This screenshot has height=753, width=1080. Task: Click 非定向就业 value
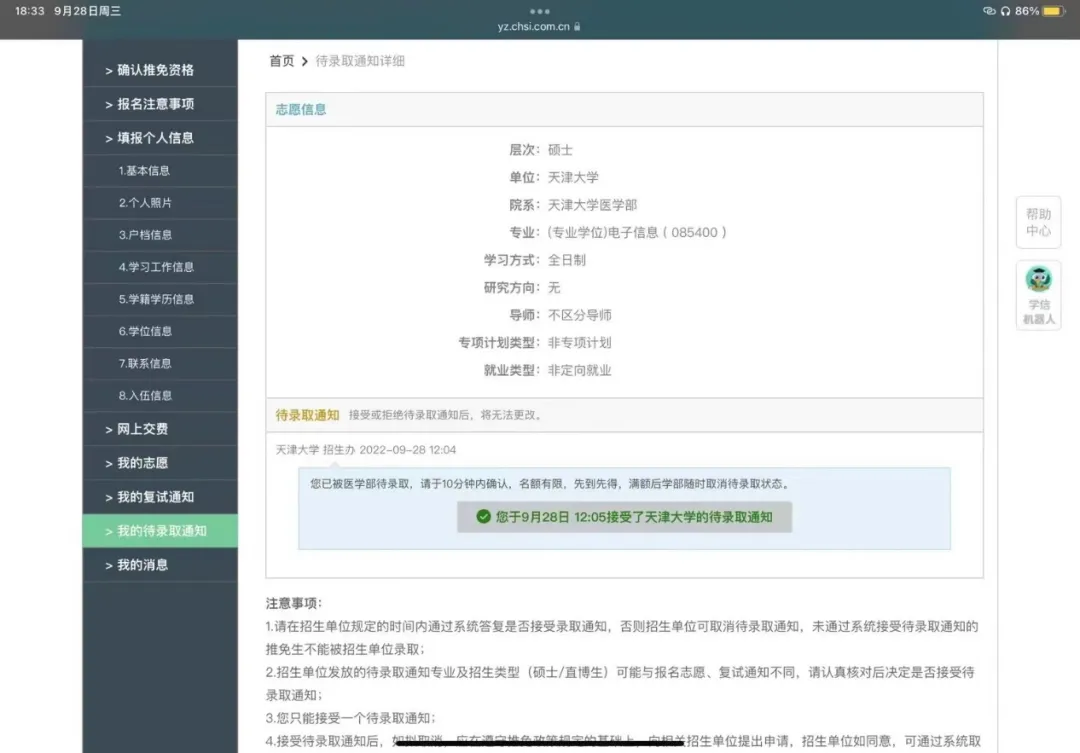[579, 371]
